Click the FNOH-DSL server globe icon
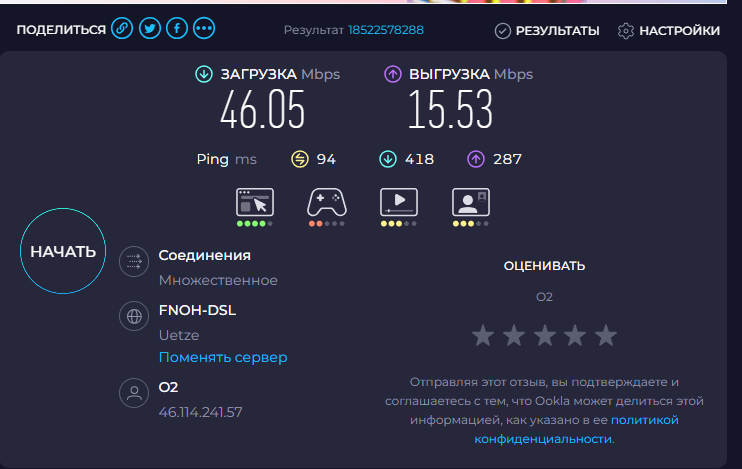This screenshot has height=469, width=742. point(133,318)
